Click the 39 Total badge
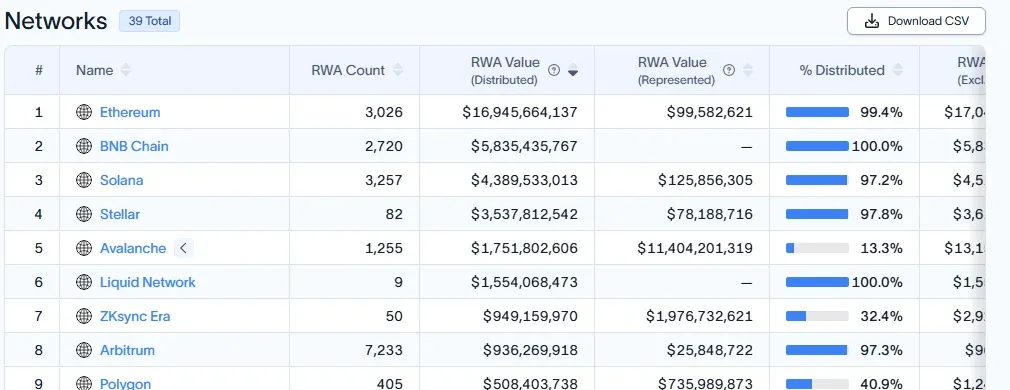Screen dimensions: 1010x390 (149, 21)
